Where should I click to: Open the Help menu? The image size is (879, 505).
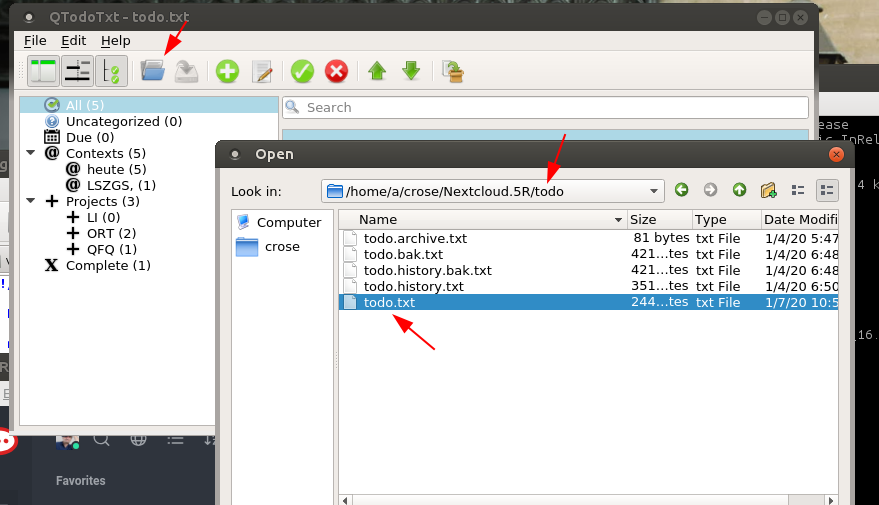point(115,40)
